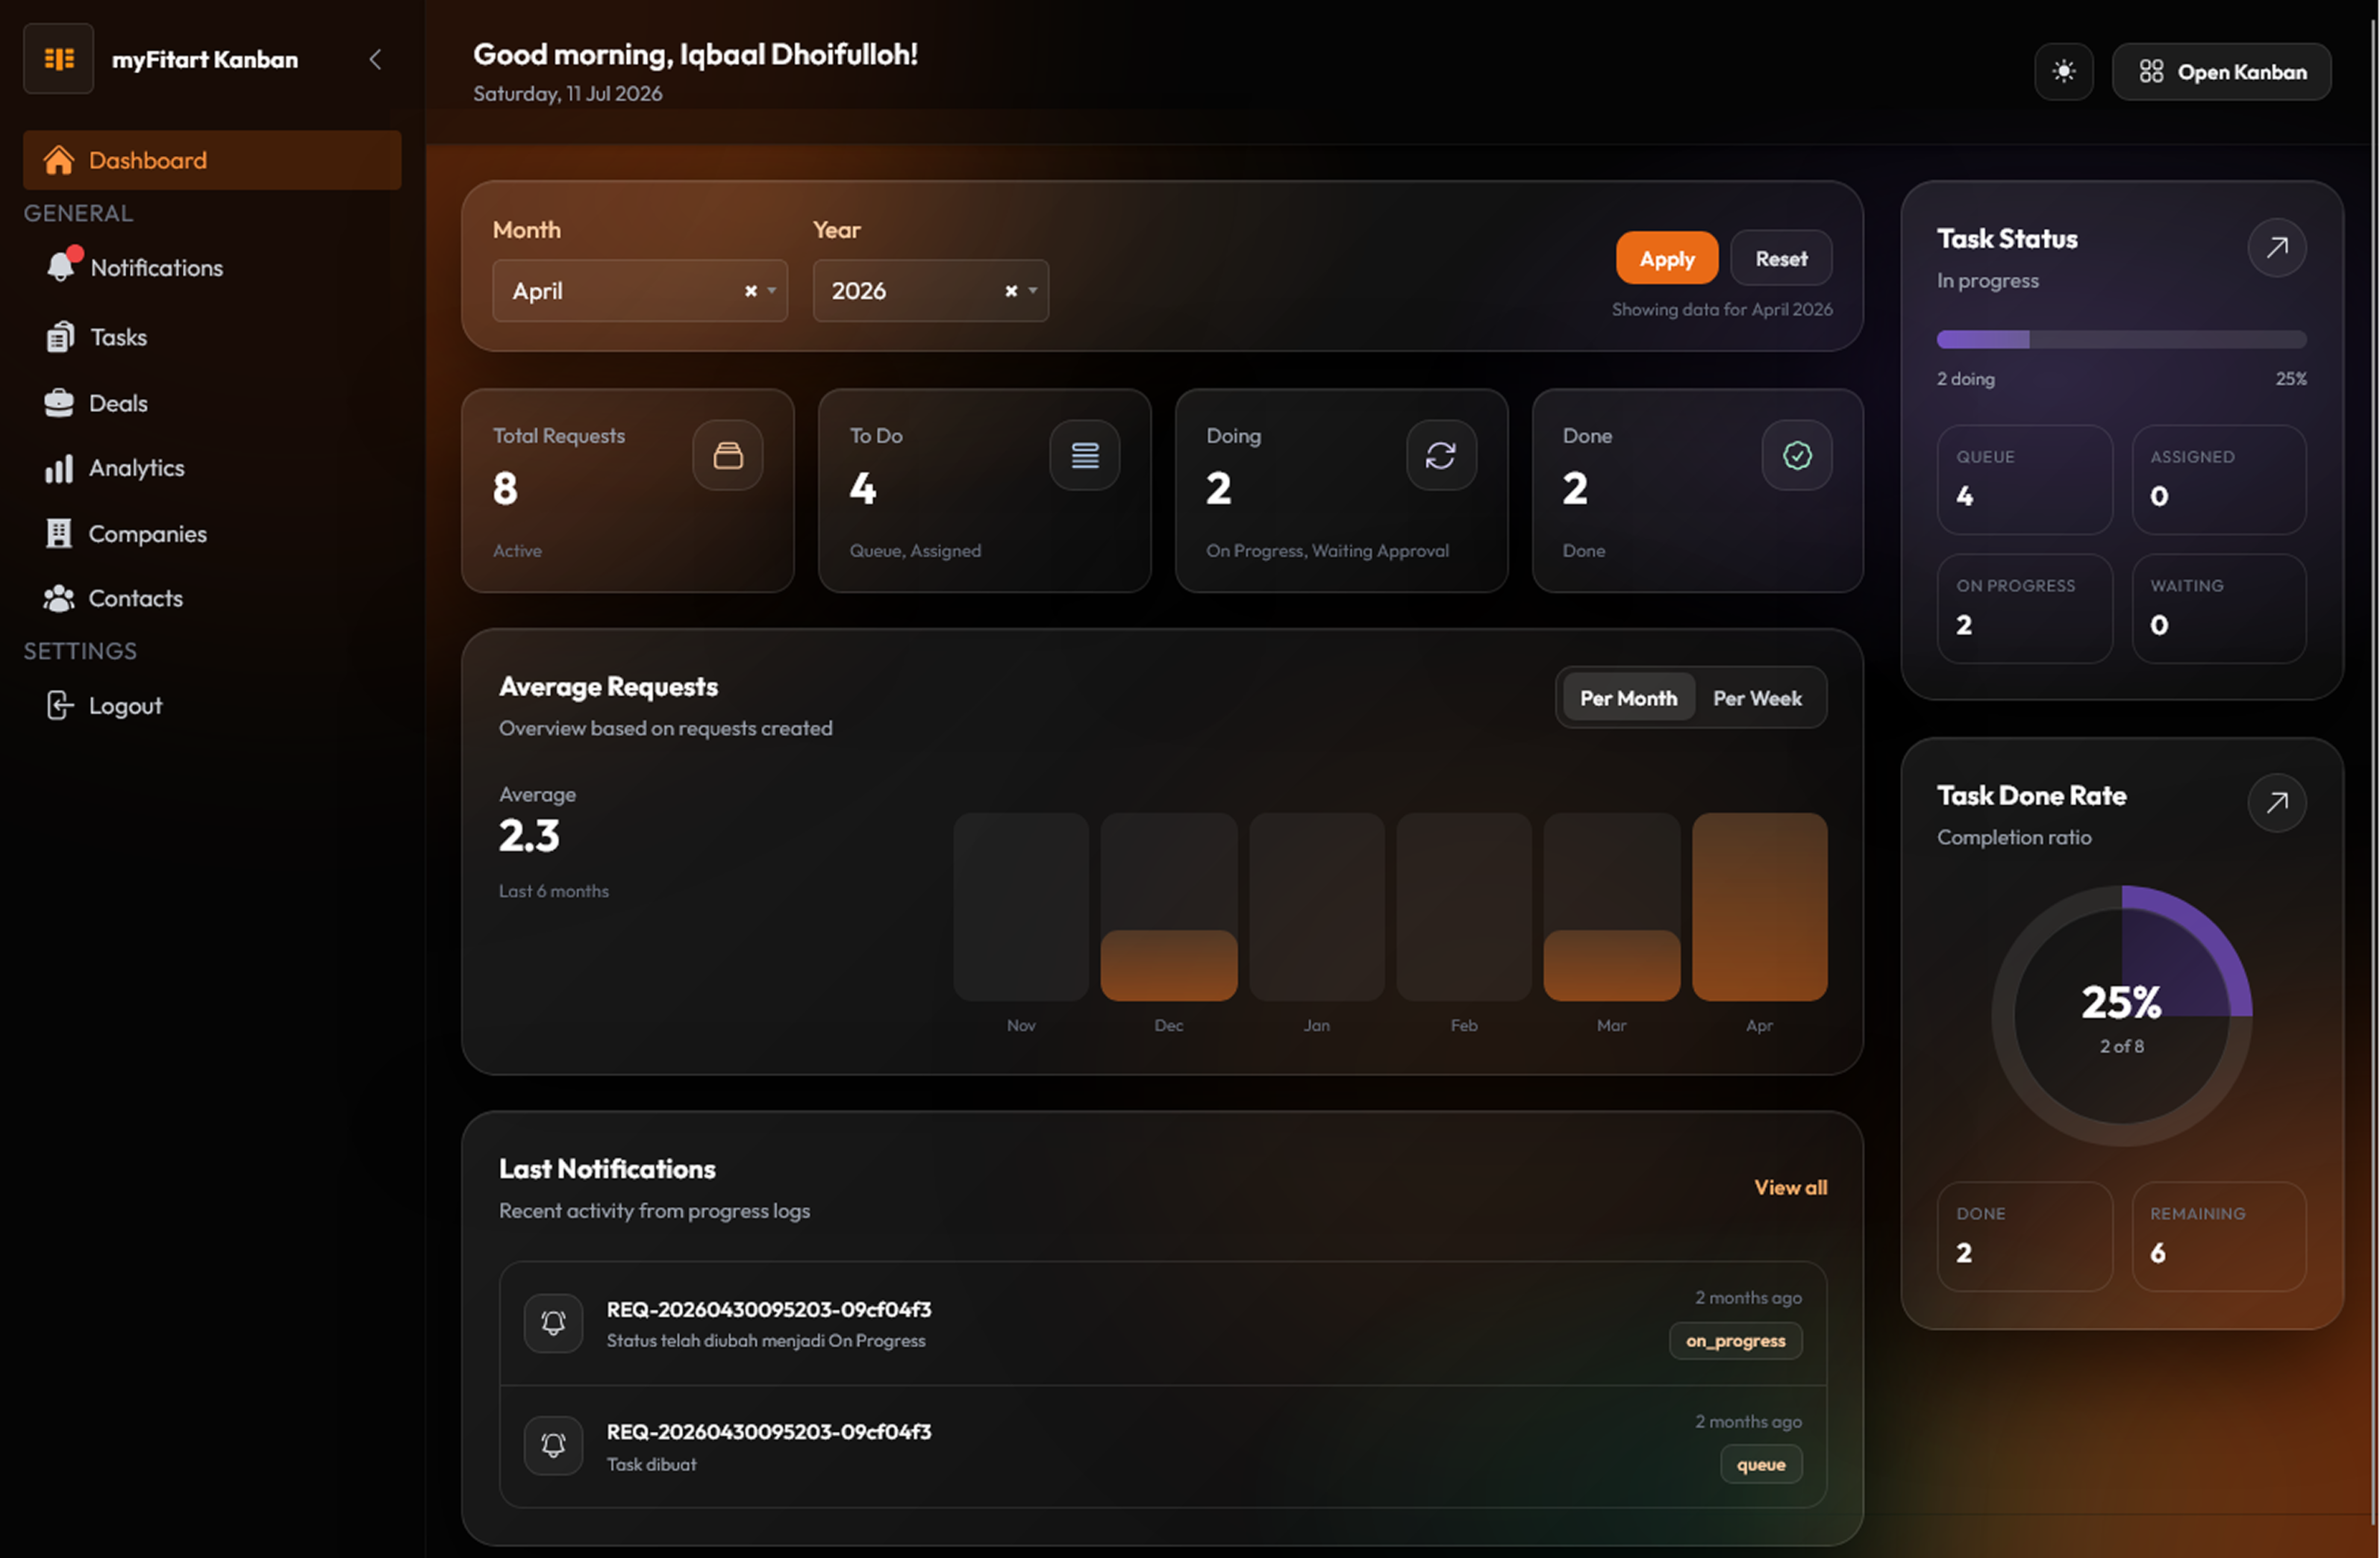The height and width of the screenshot is (1558, 2380).
Task: Open Task Done Rate arrow icon
Action: (2276, 802)
